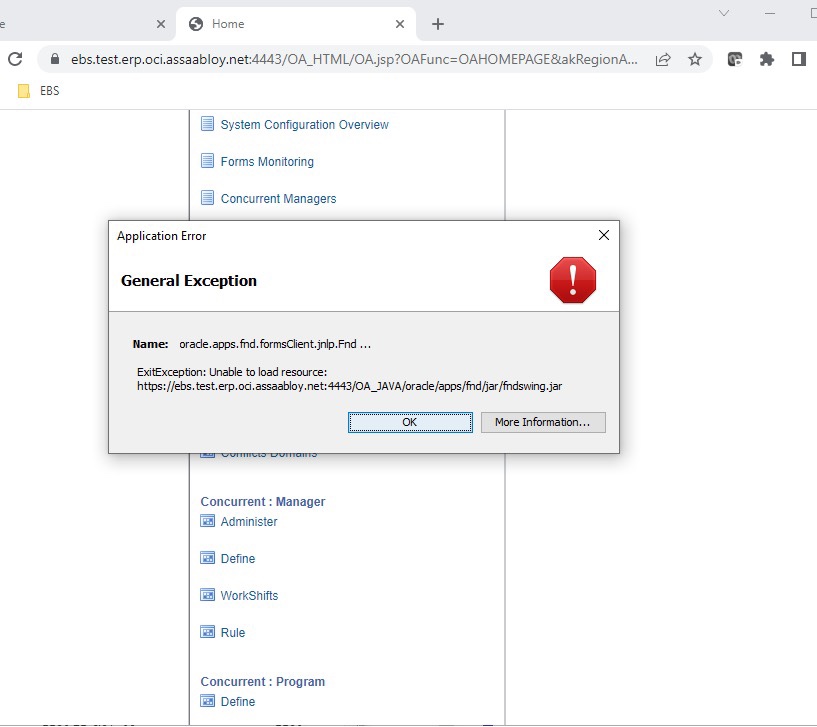Screen dimensions: 817x727
Task: Open the Concurrent Managers link
Action: click(x=278, y=199)
